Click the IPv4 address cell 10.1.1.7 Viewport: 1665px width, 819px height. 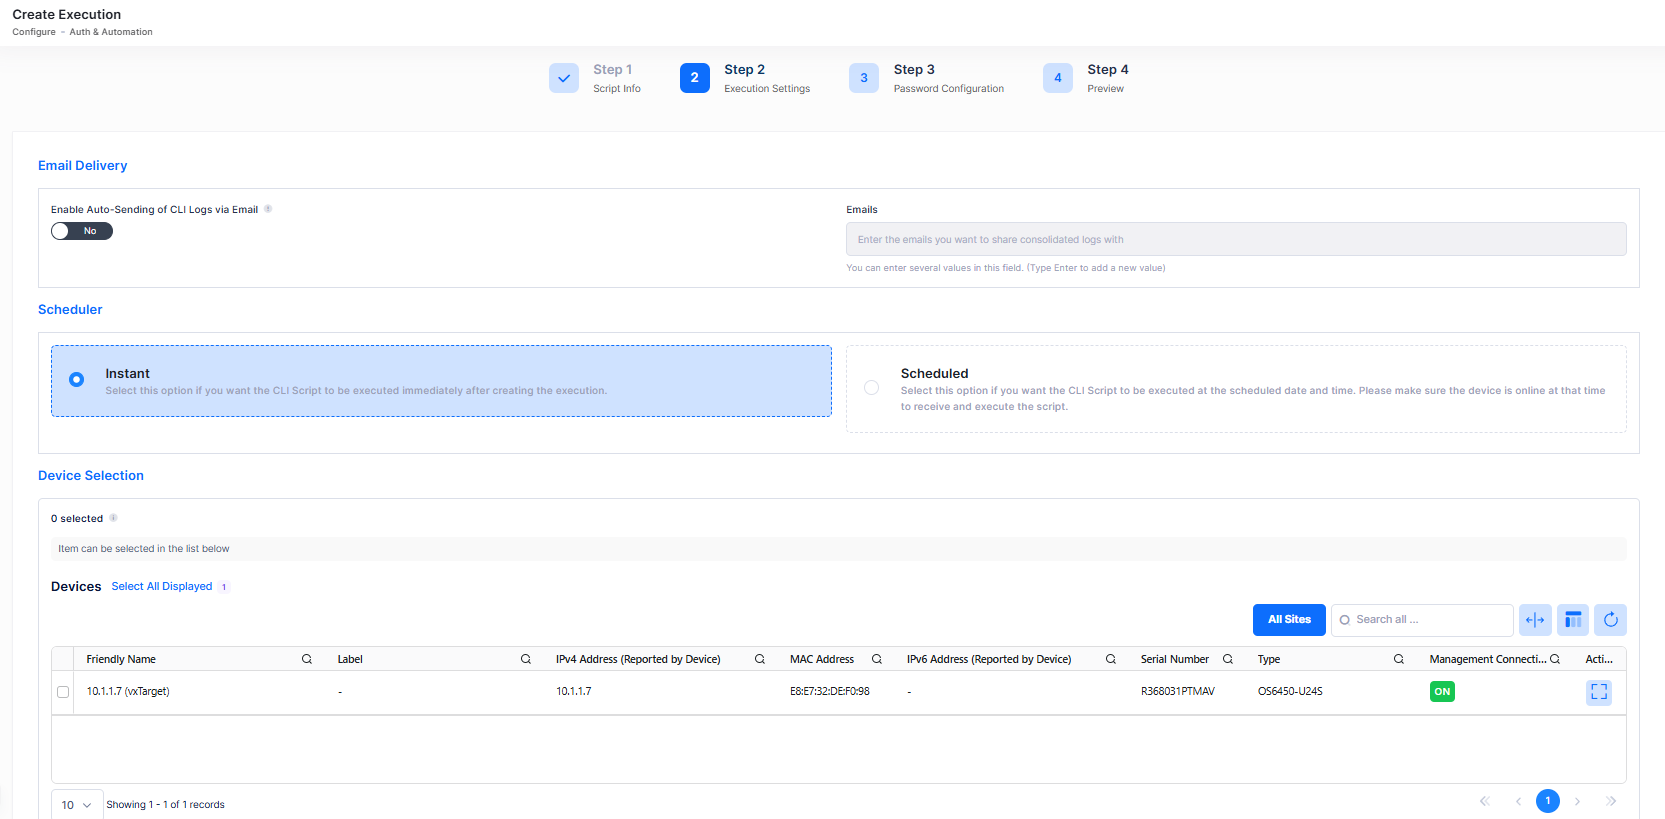tap(574, 691)
